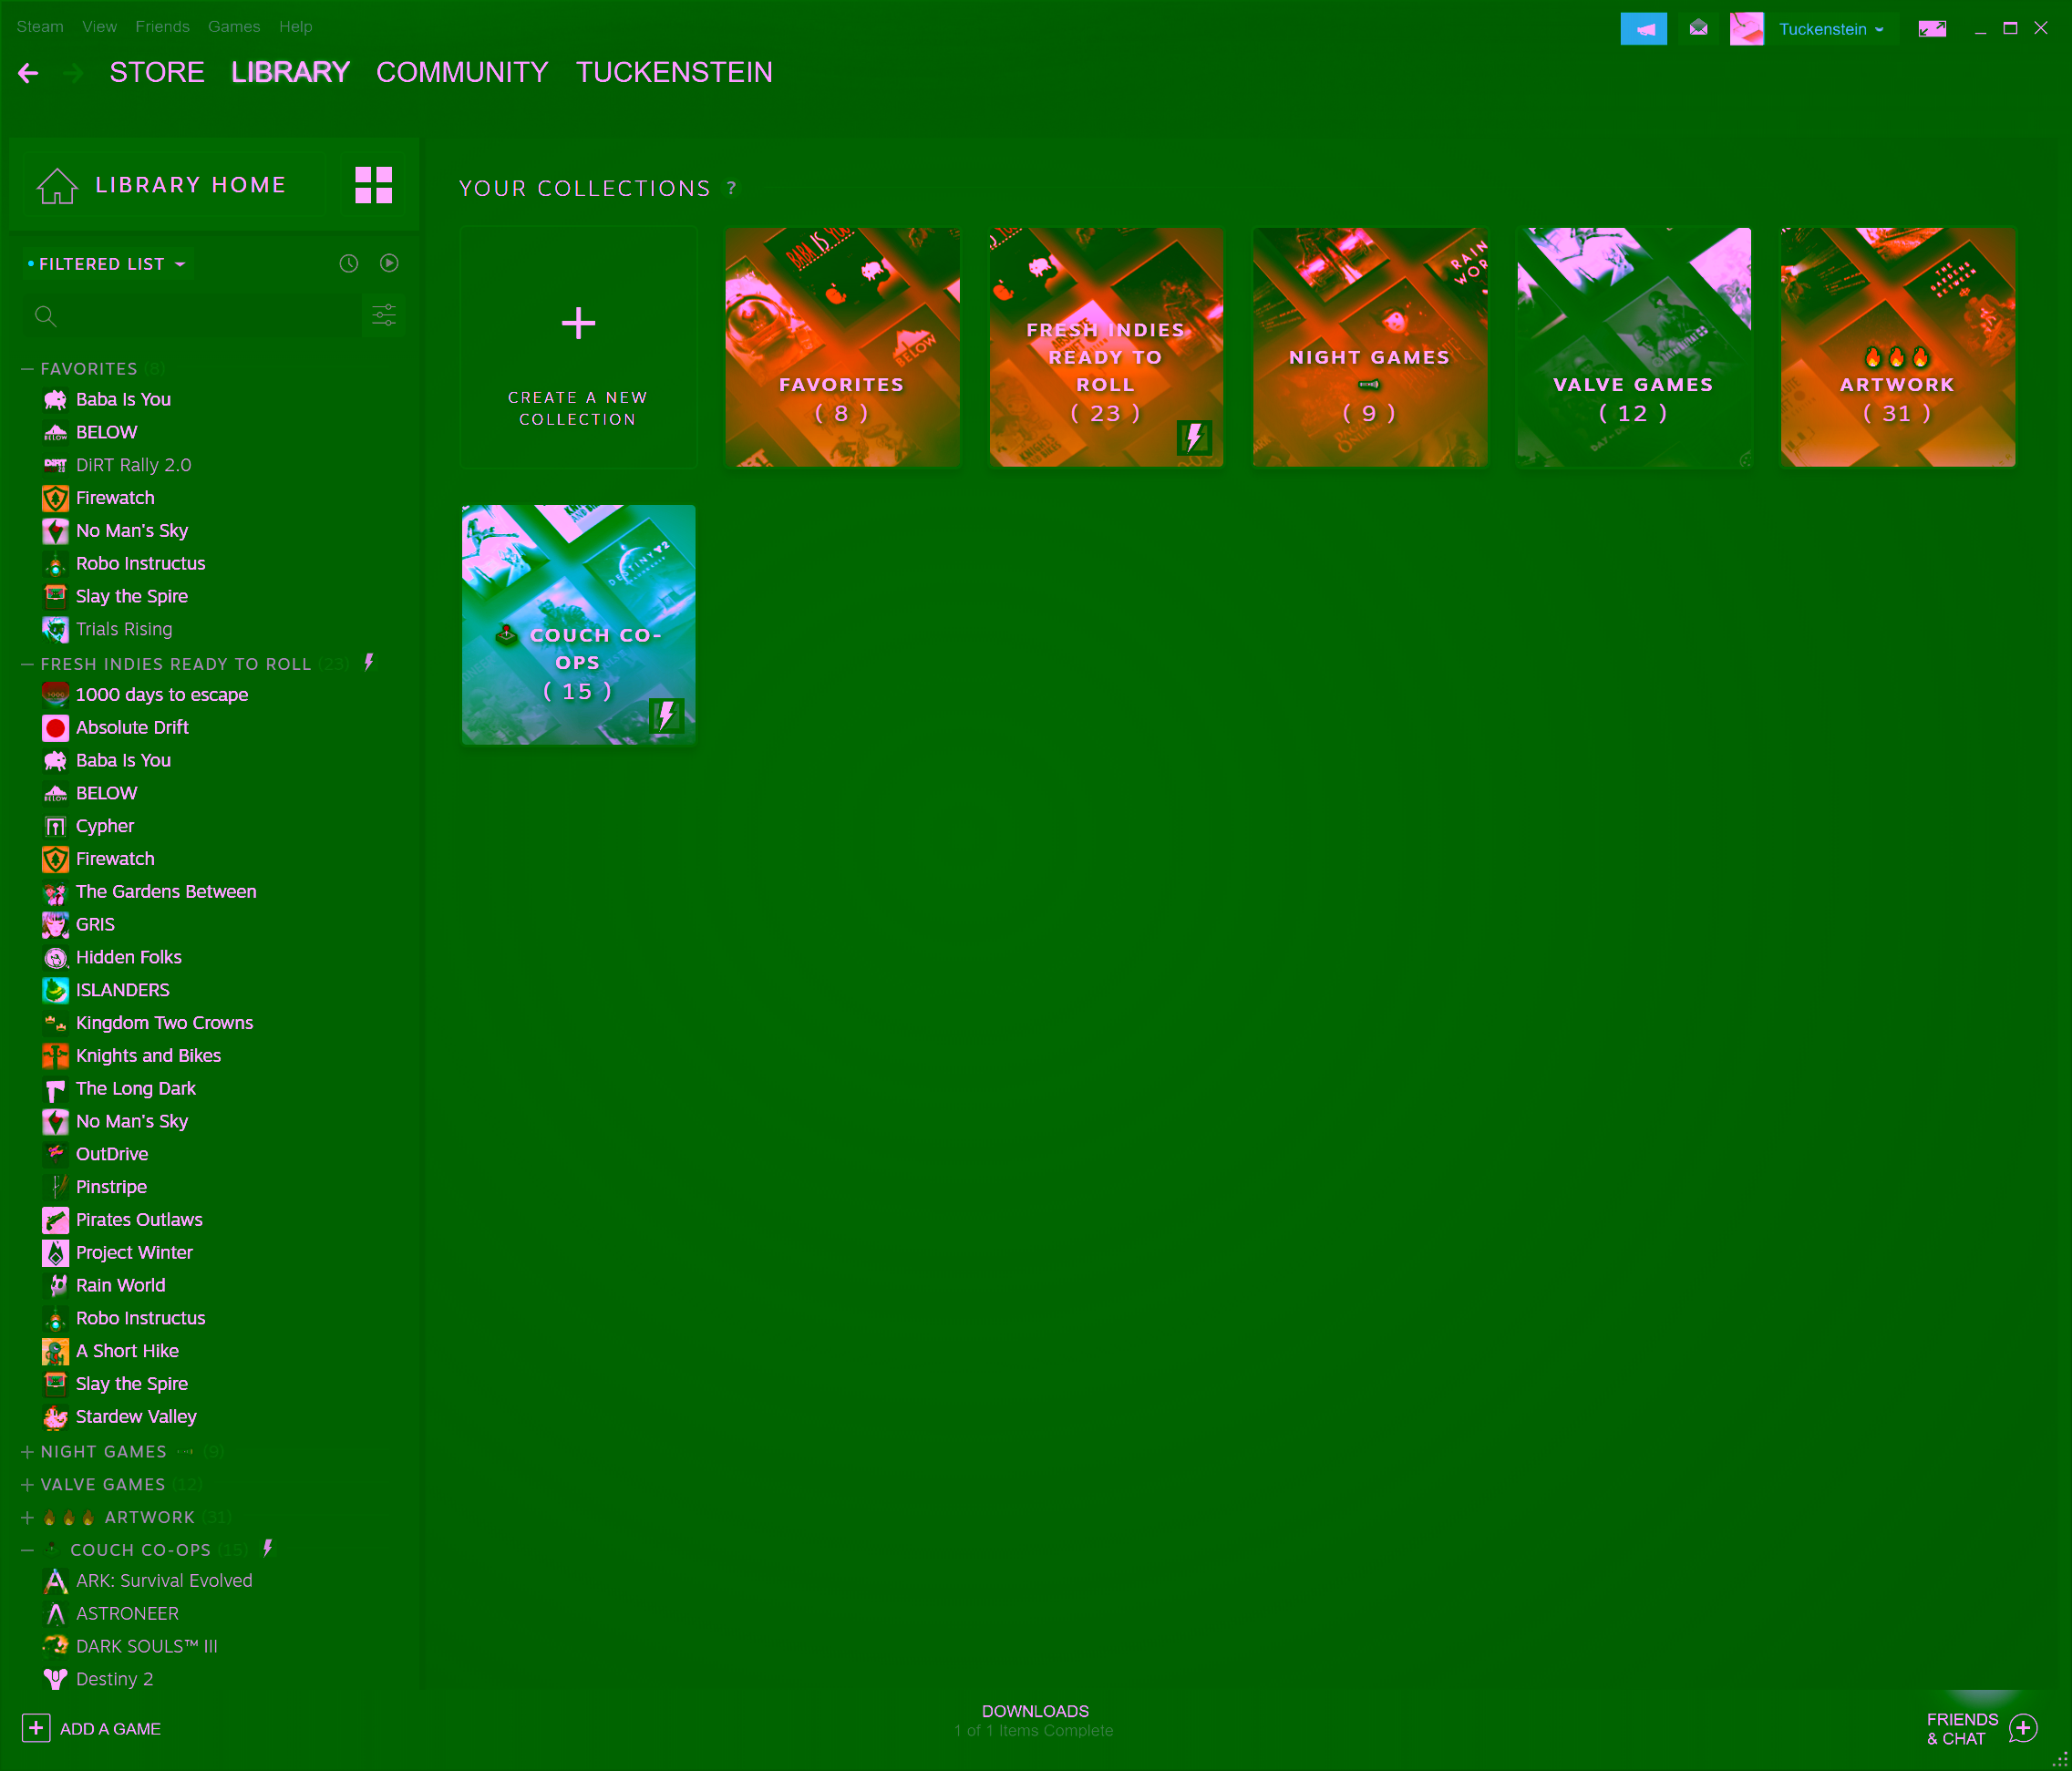Viewport: 2072px width, 1771px height.
Task: Select The Gardens Between in list
Action: tap(166, 892)
